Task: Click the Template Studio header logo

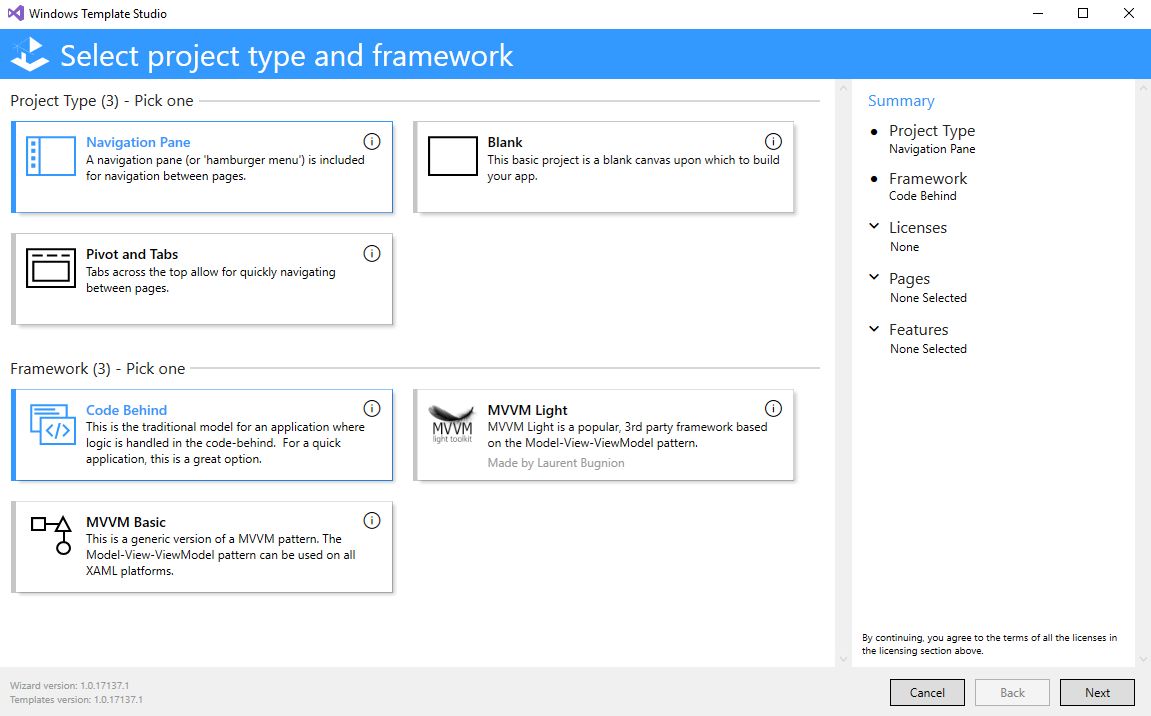Action: [30, 54]
